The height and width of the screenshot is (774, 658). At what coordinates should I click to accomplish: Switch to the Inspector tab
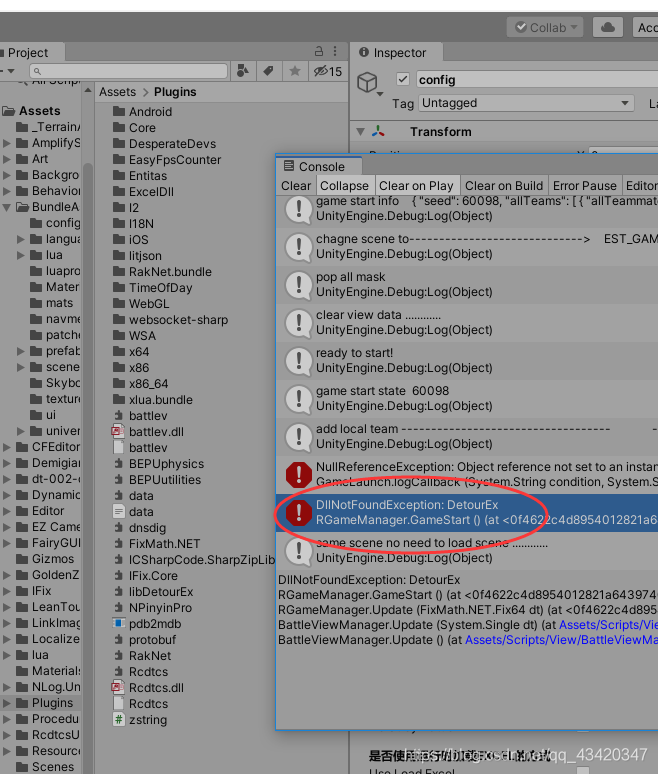396,52
